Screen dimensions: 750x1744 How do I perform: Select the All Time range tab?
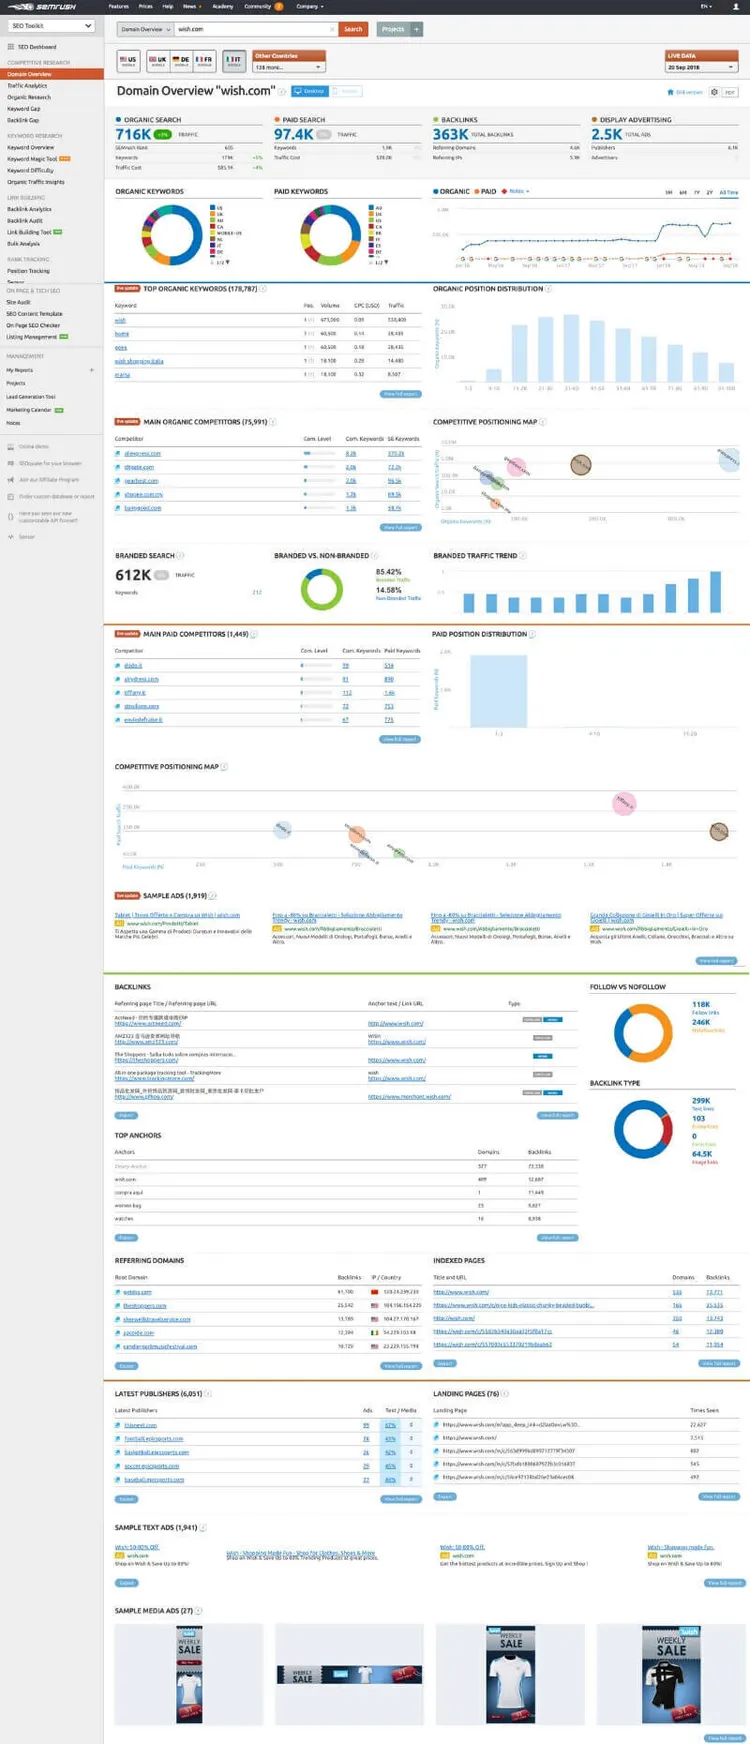tap(729, 192)
